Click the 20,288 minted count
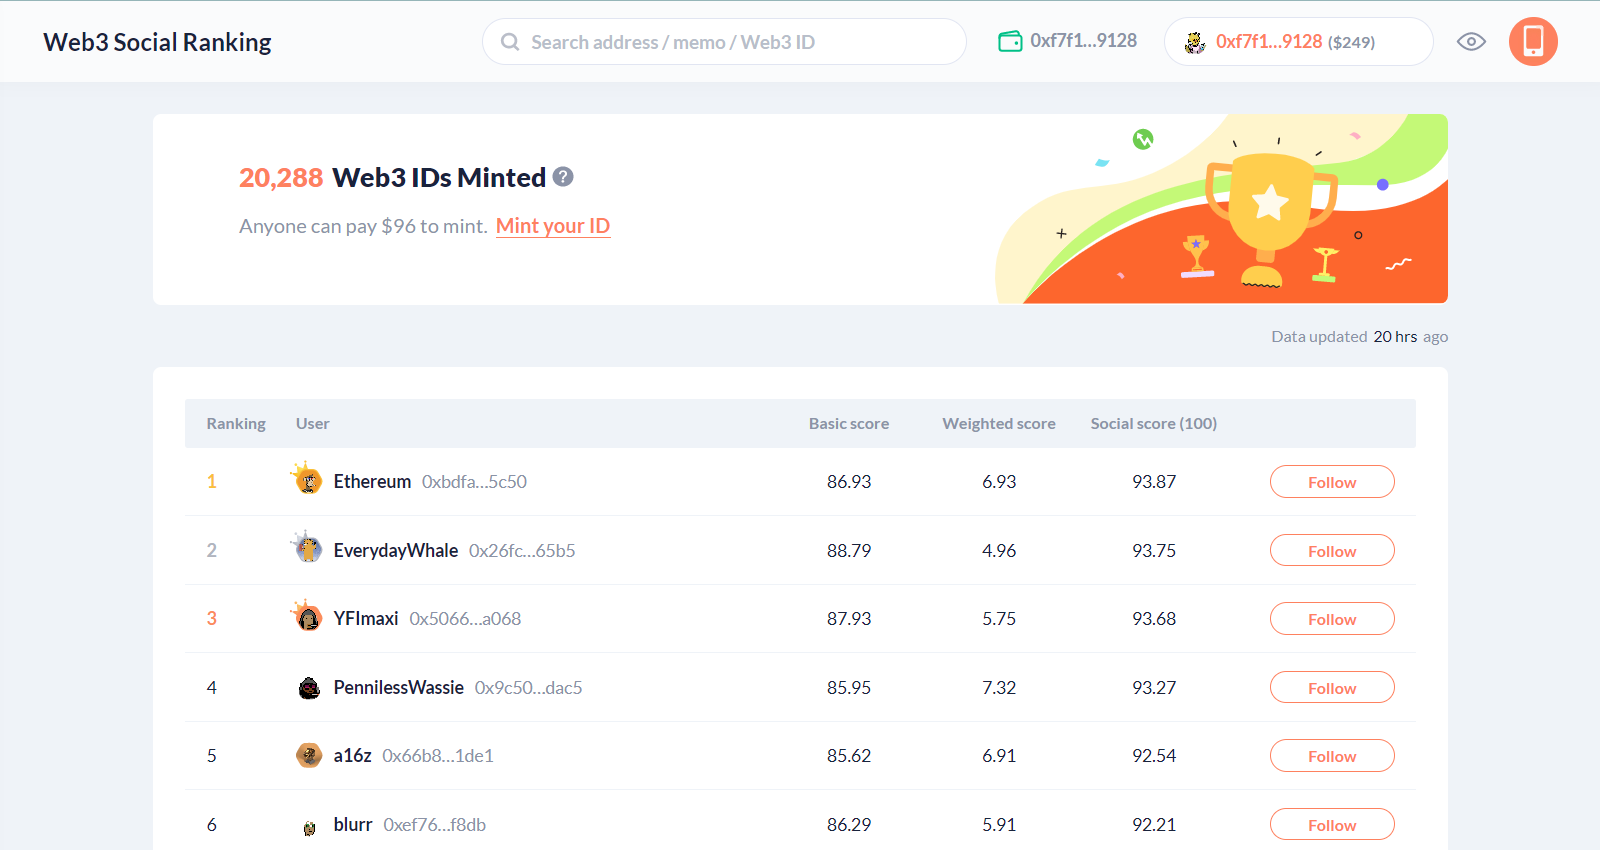 [281, 178]
